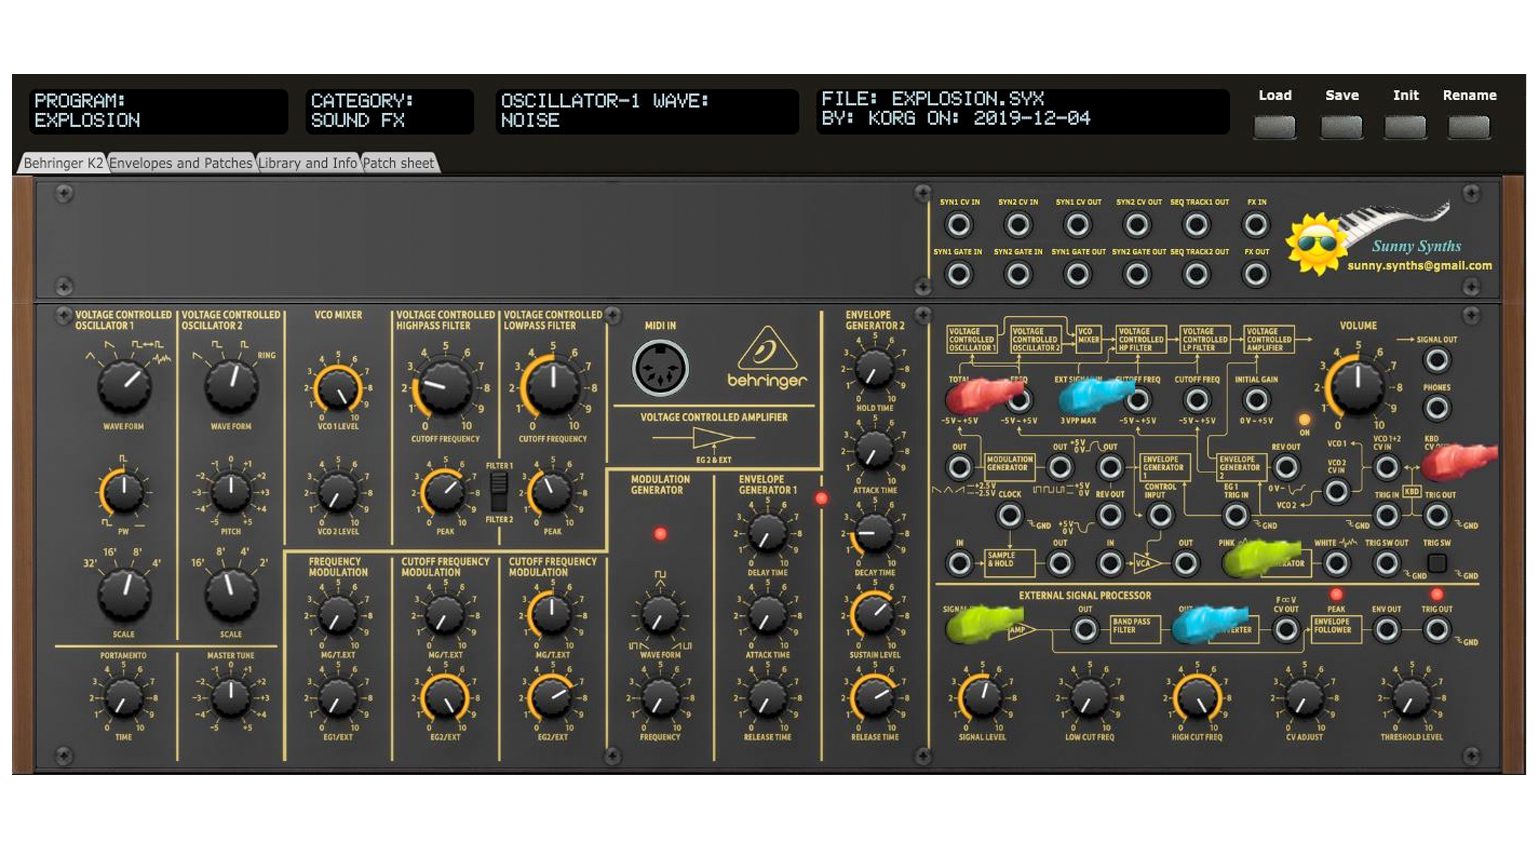Click the Oscillator 2 WAVE FORM knob
This screenshot has height=850, width=1540.
click(x=231, y=386)
